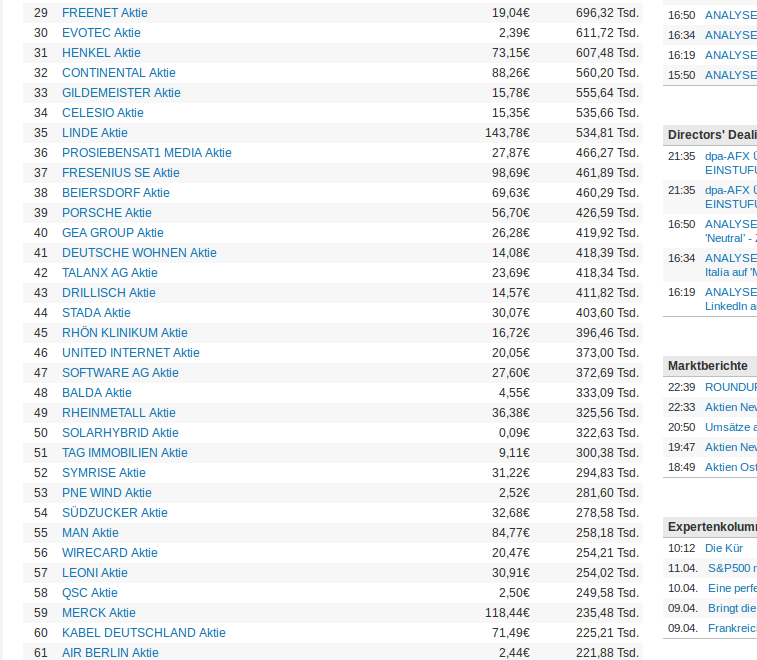Open the AIR BERLIN Aktie link

click(110, 653)
